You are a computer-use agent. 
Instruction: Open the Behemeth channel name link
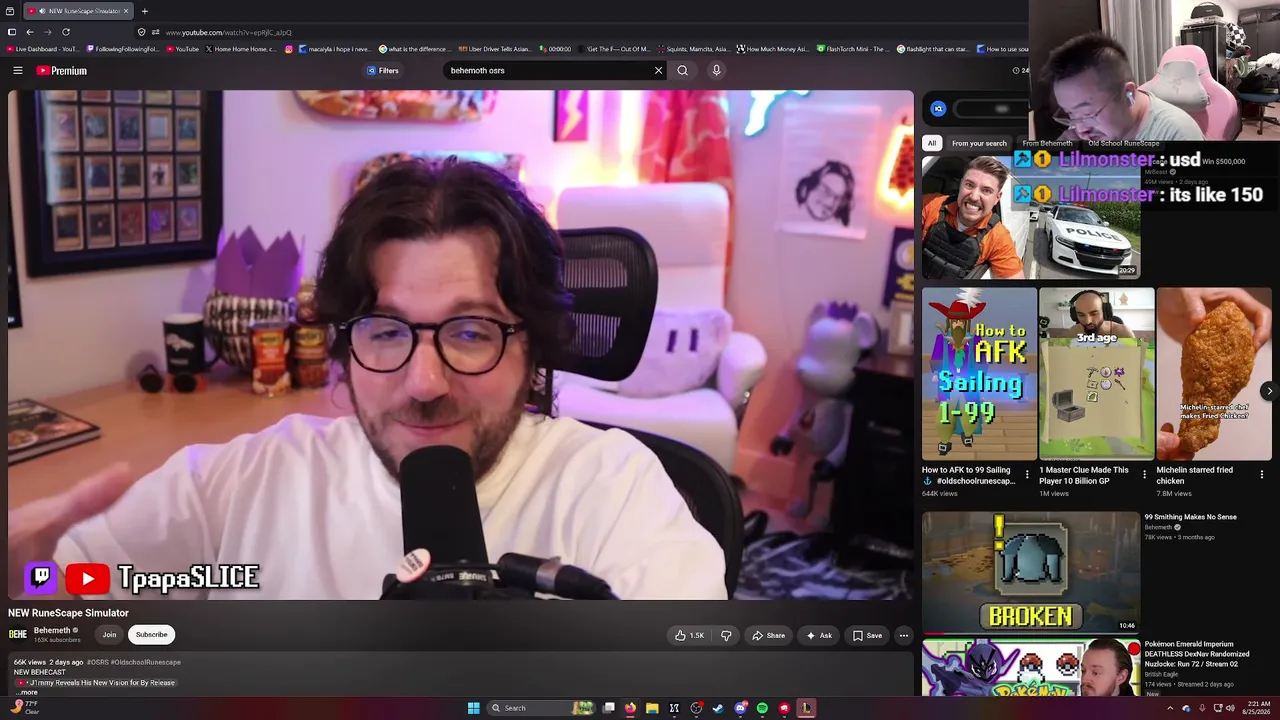(x=52, y=630)
